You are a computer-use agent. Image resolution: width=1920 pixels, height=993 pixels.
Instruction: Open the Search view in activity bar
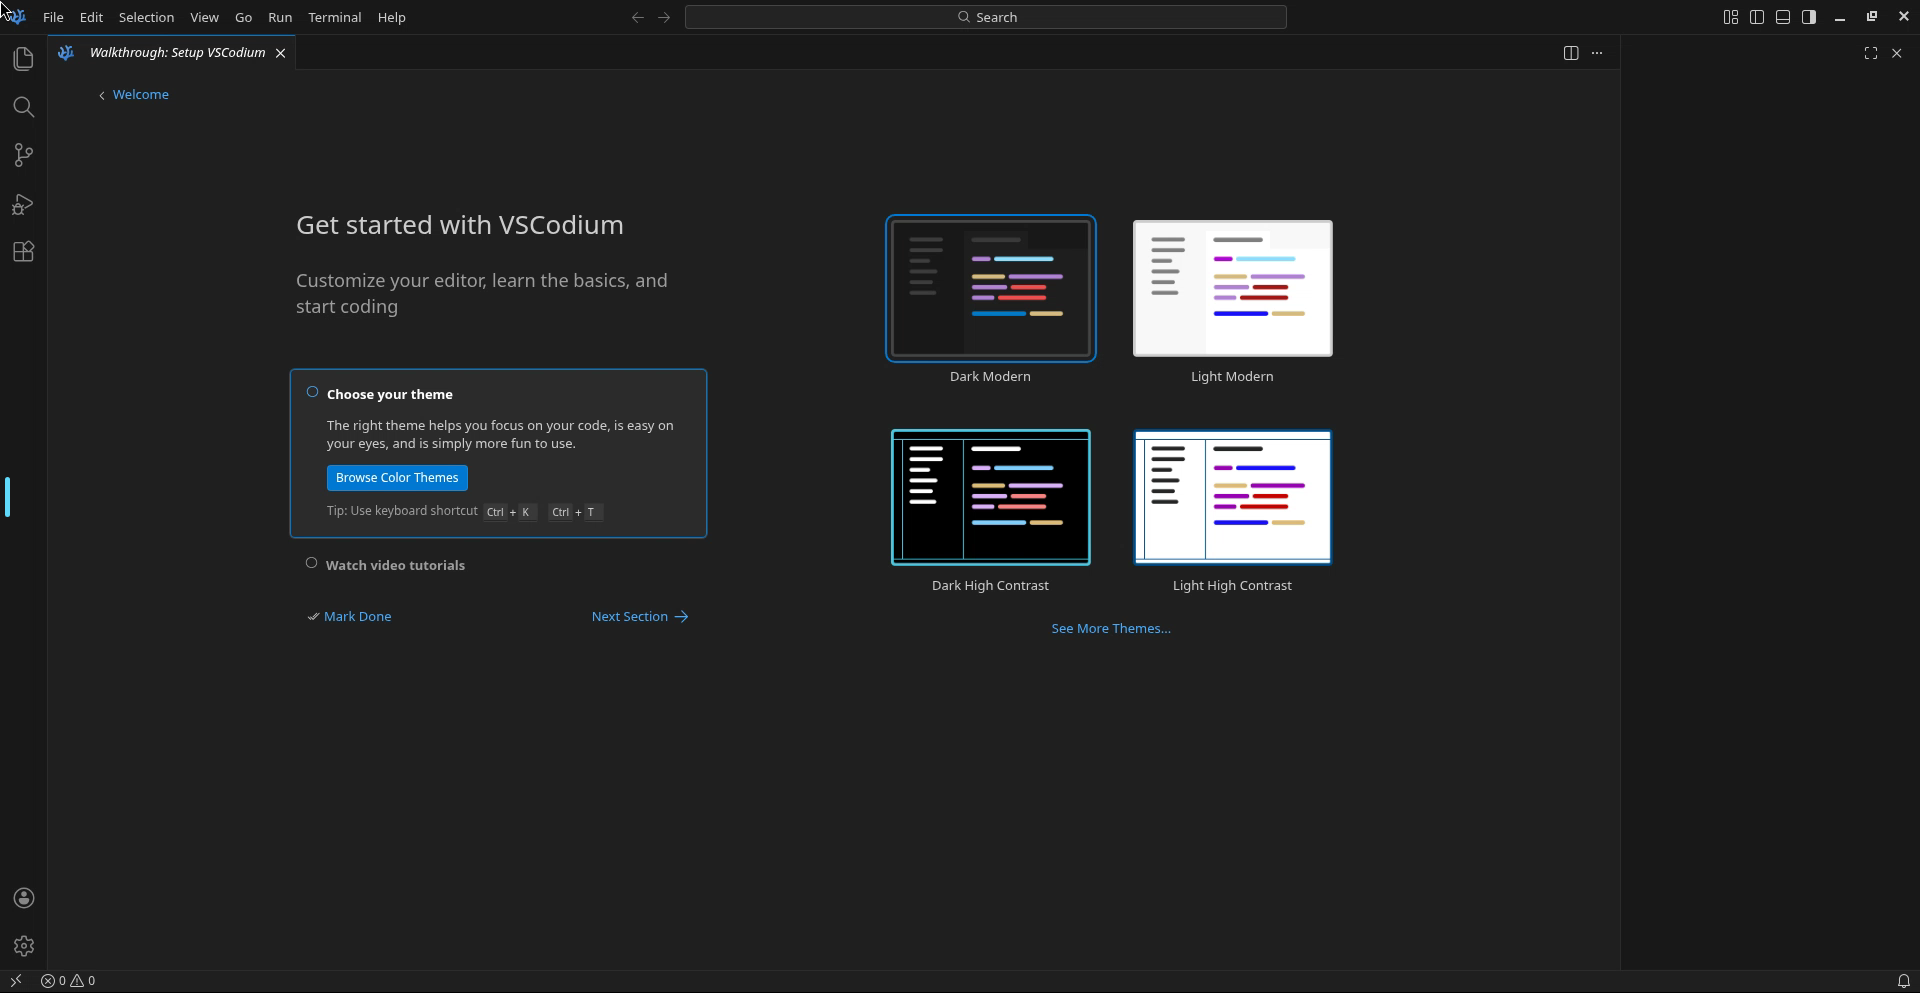[23, 107]
